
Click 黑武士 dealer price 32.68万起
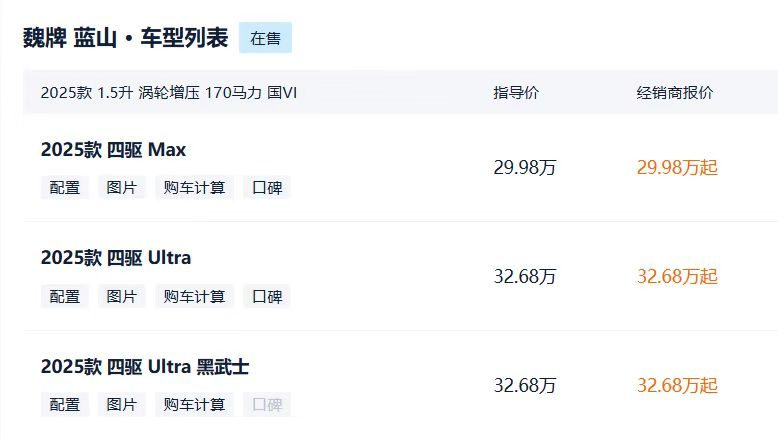pos(677,385)
